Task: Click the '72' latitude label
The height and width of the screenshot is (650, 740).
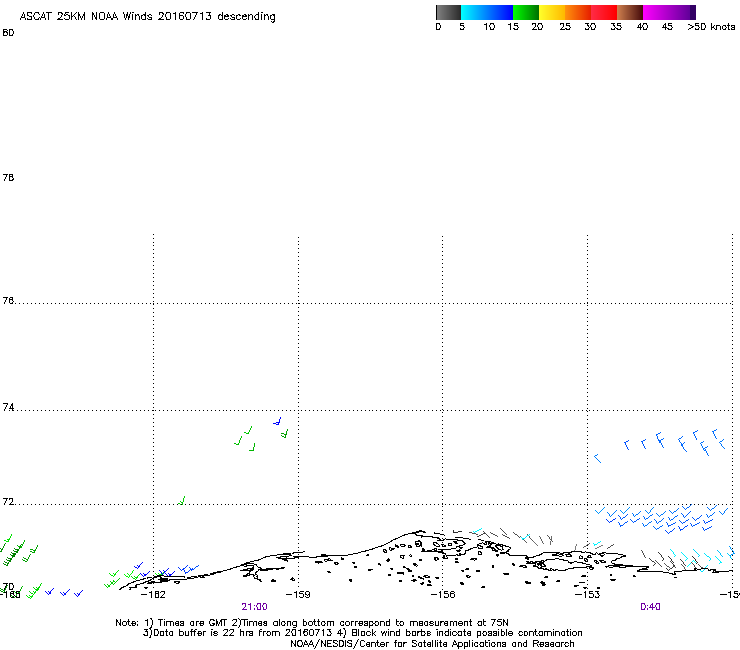Action: [x=8, y=501]
